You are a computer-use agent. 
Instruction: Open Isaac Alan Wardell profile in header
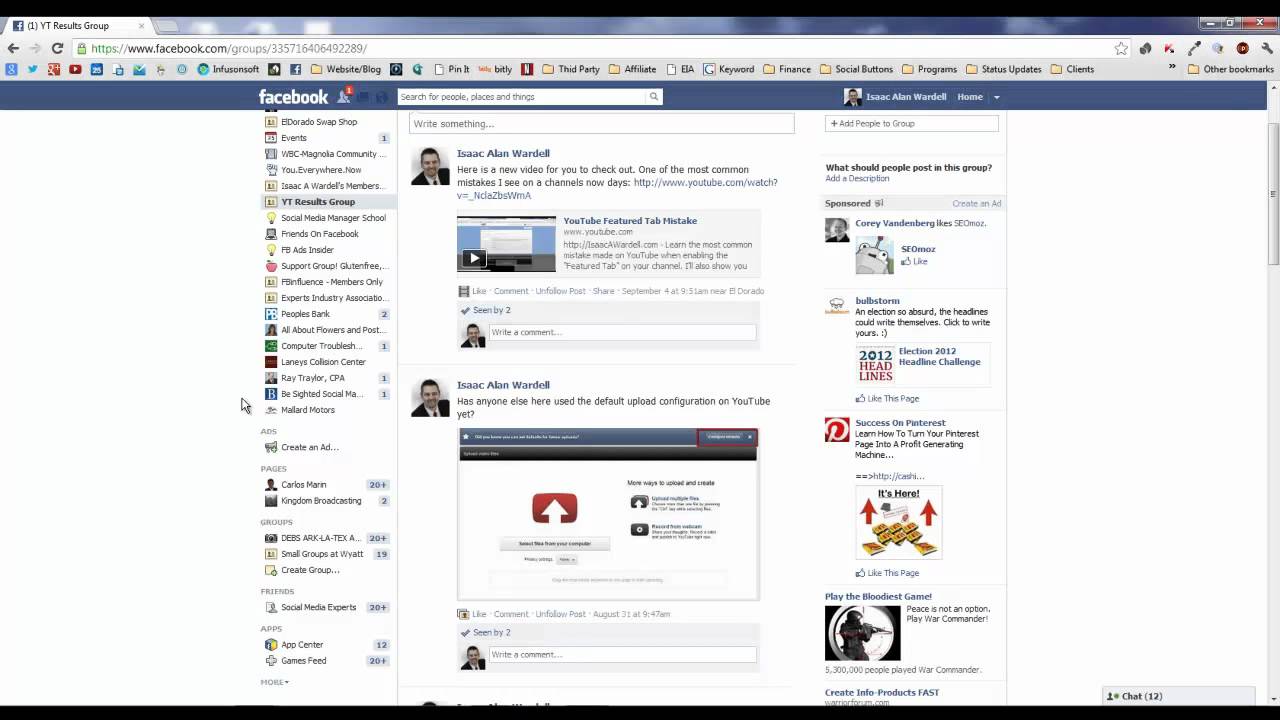896,97
